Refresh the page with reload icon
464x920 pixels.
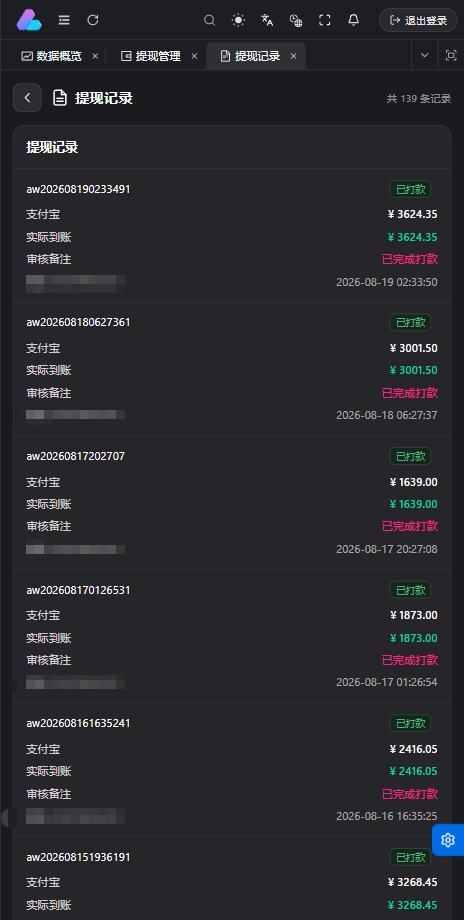point(93,20)
